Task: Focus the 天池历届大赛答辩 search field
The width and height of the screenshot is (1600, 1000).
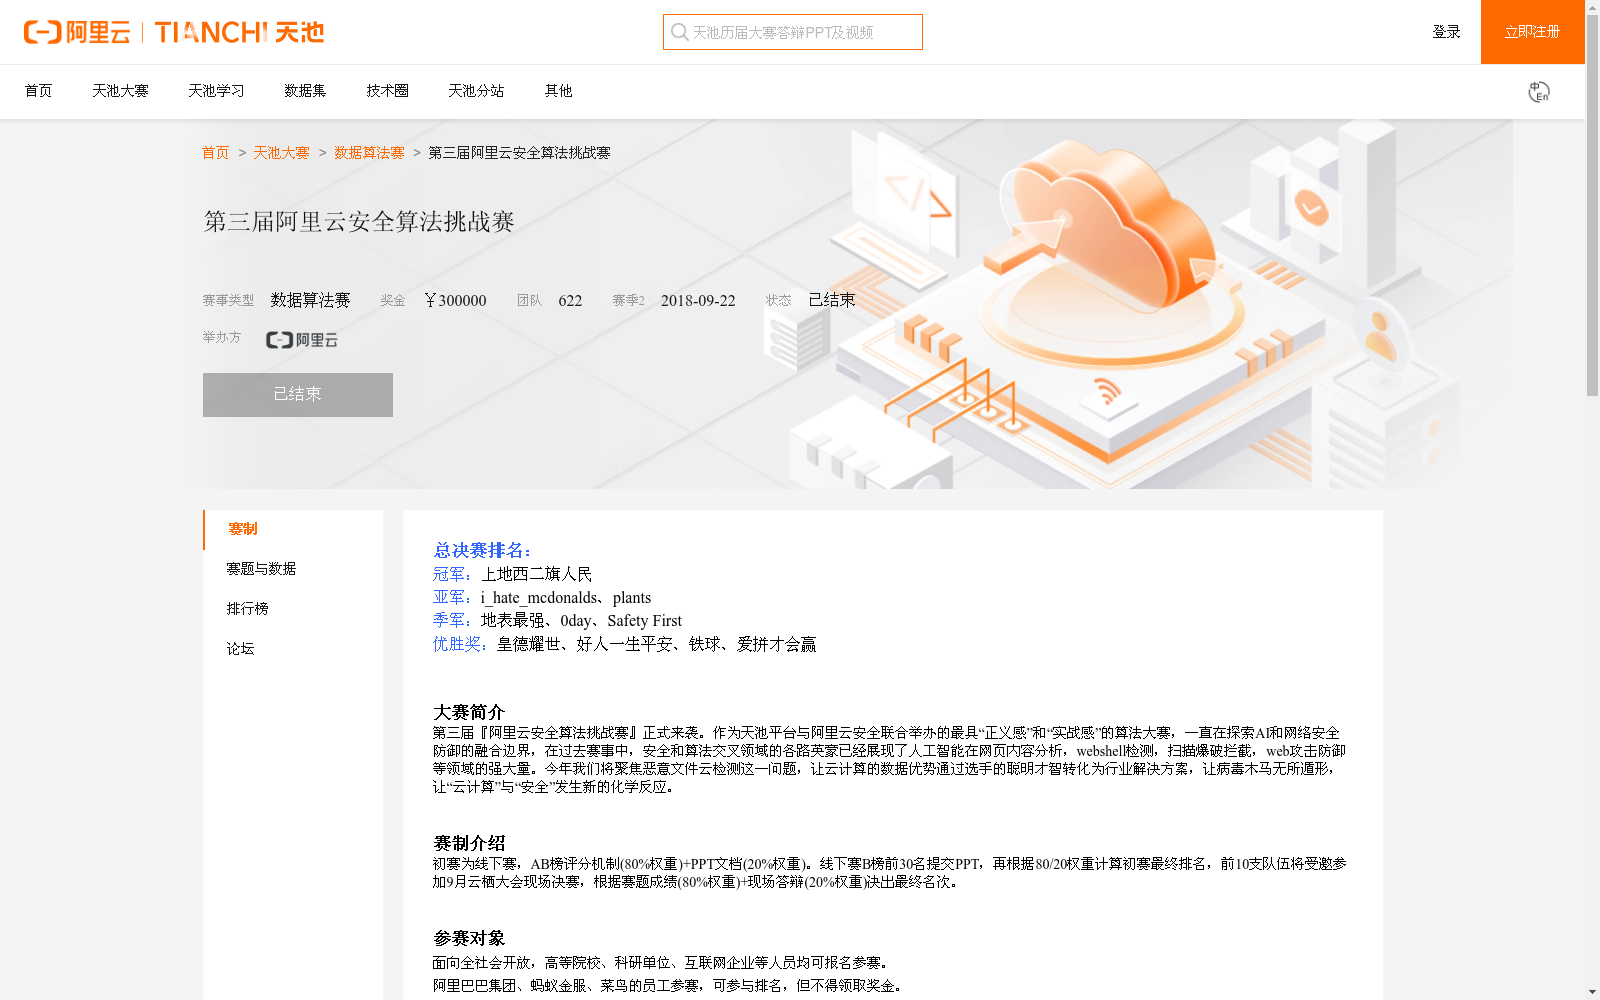Action: pos(793,32)
